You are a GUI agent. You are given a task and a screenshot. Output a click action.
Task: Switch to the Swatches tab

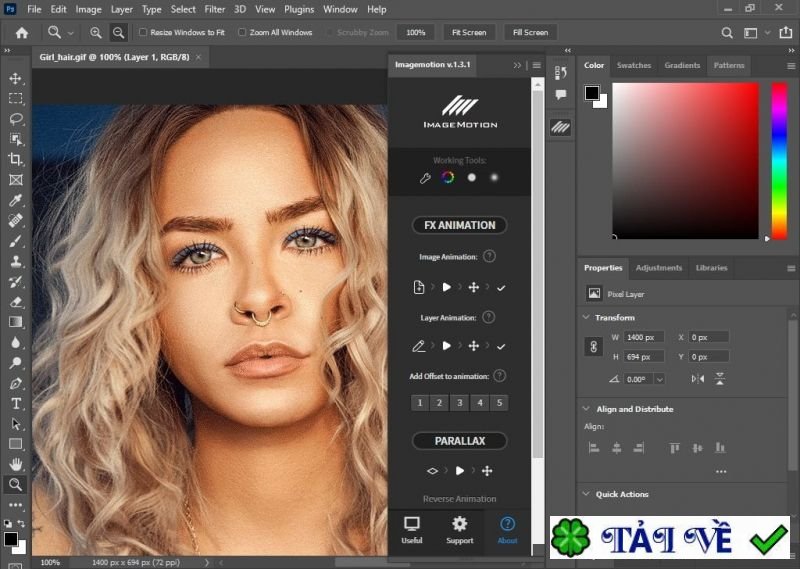click(633, 66)
